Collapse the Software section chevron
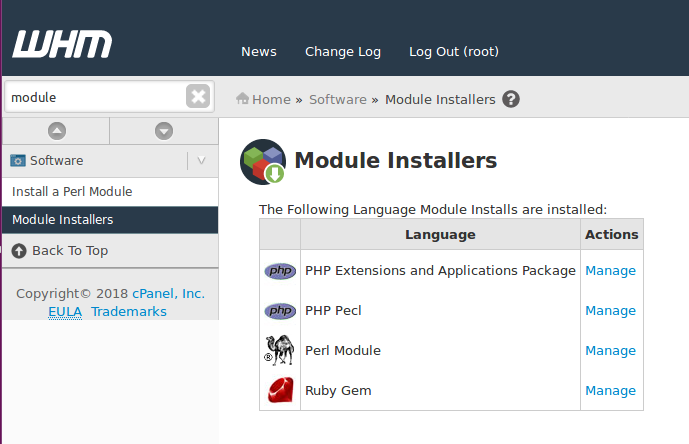Image resolution: width=689 pixels, height=444 pixels. click(201, 160)
